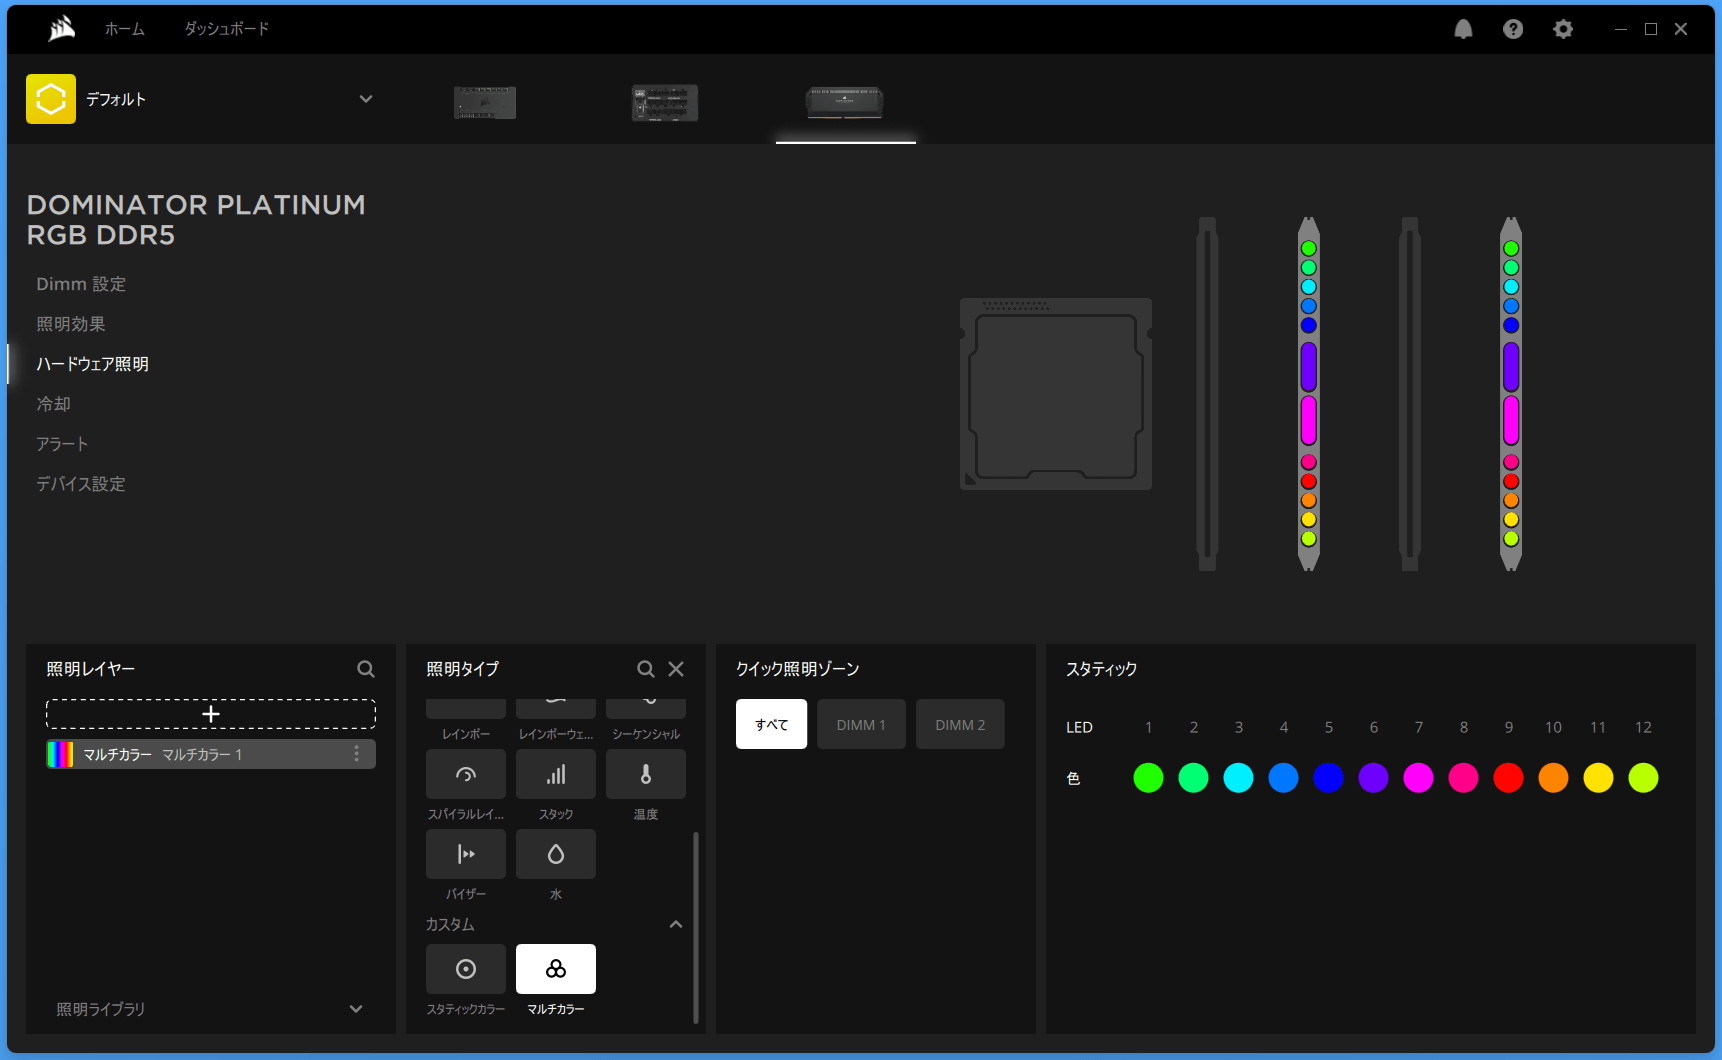Open Dimm 設定 section
This screenshot has height=1060, width=1722.
tap(81, 284)
